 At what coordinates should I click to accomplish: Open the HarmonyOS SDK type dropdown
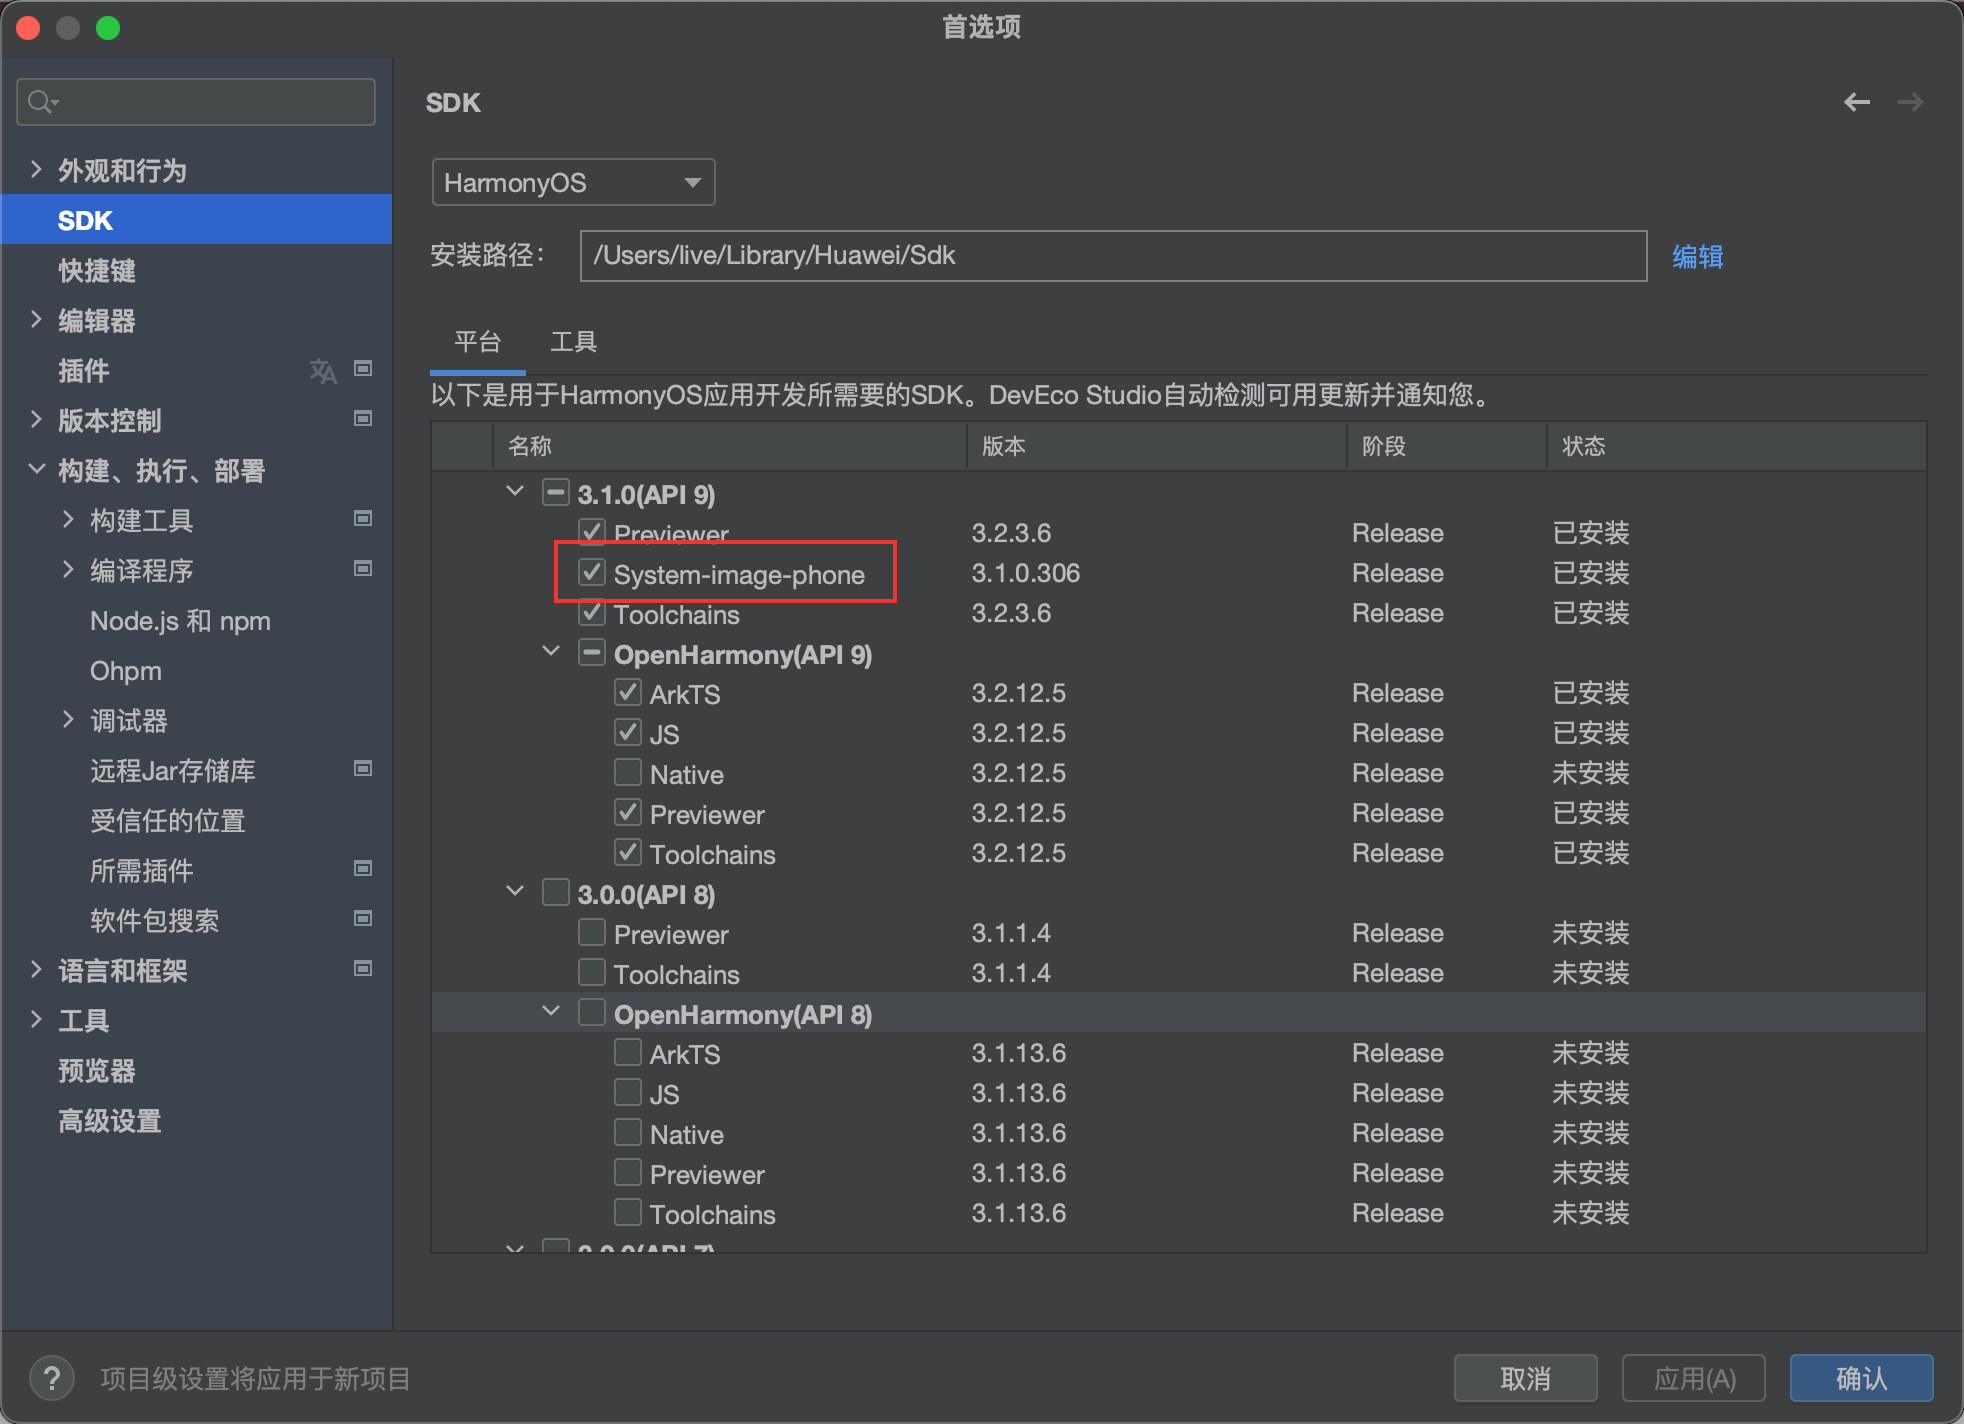click(x=573, y=182)
